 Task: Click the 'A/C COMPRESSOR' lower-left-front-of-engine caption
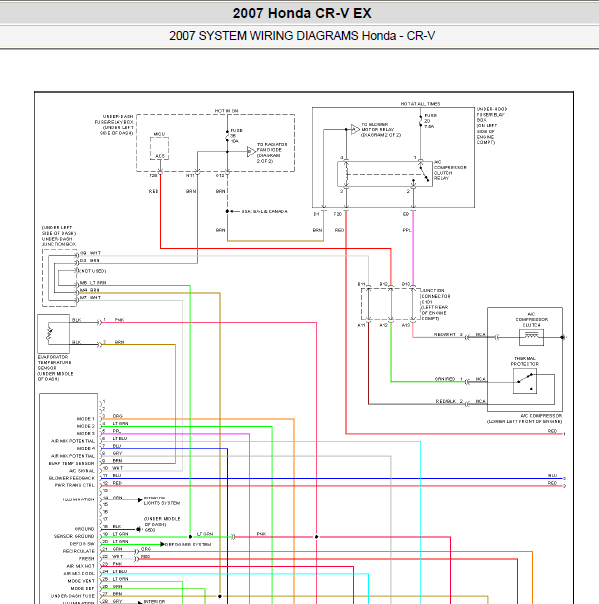[524, 419]
